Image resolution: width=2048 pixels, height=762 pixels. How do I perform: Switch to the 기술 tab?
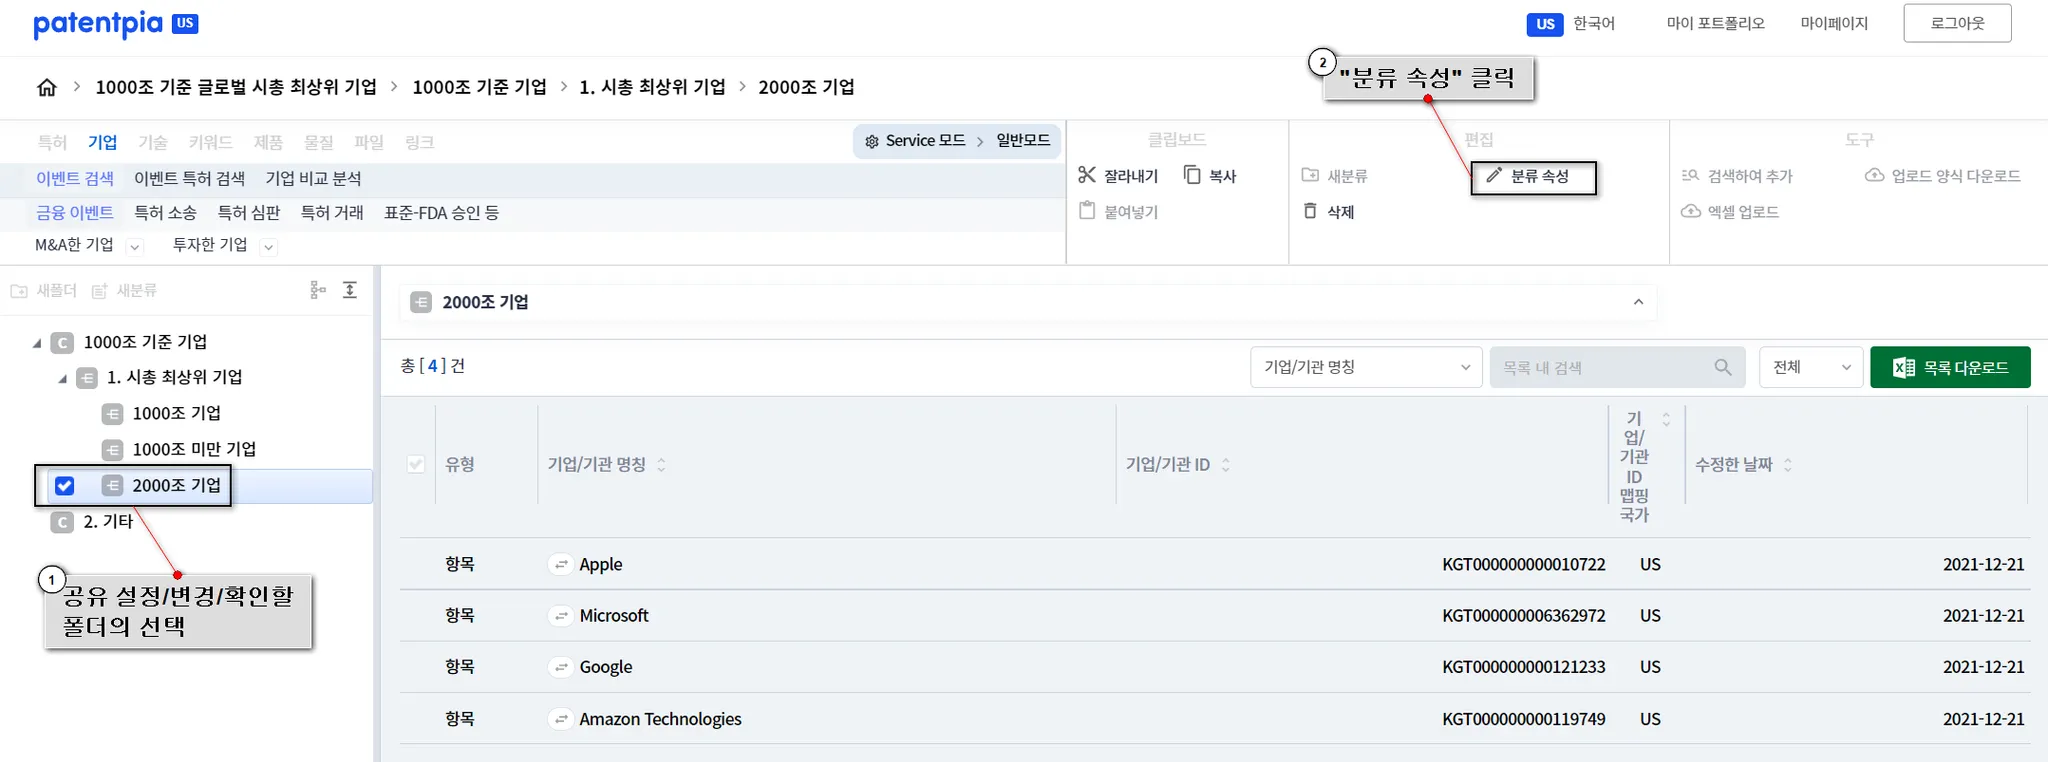(153, 142)
